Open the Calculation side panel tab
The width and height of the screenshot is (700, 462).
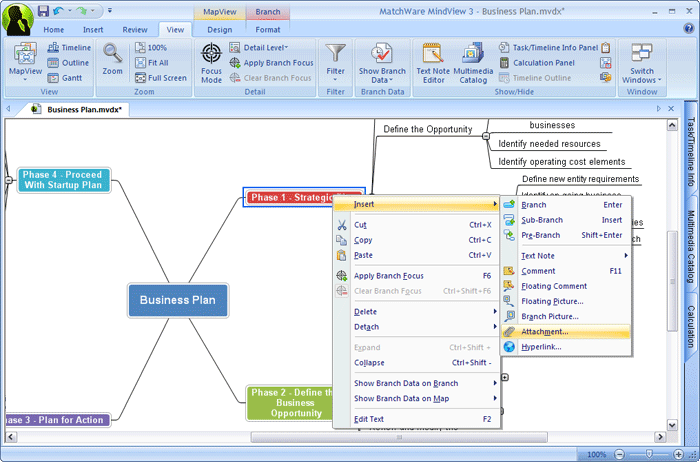coord(691,327)
